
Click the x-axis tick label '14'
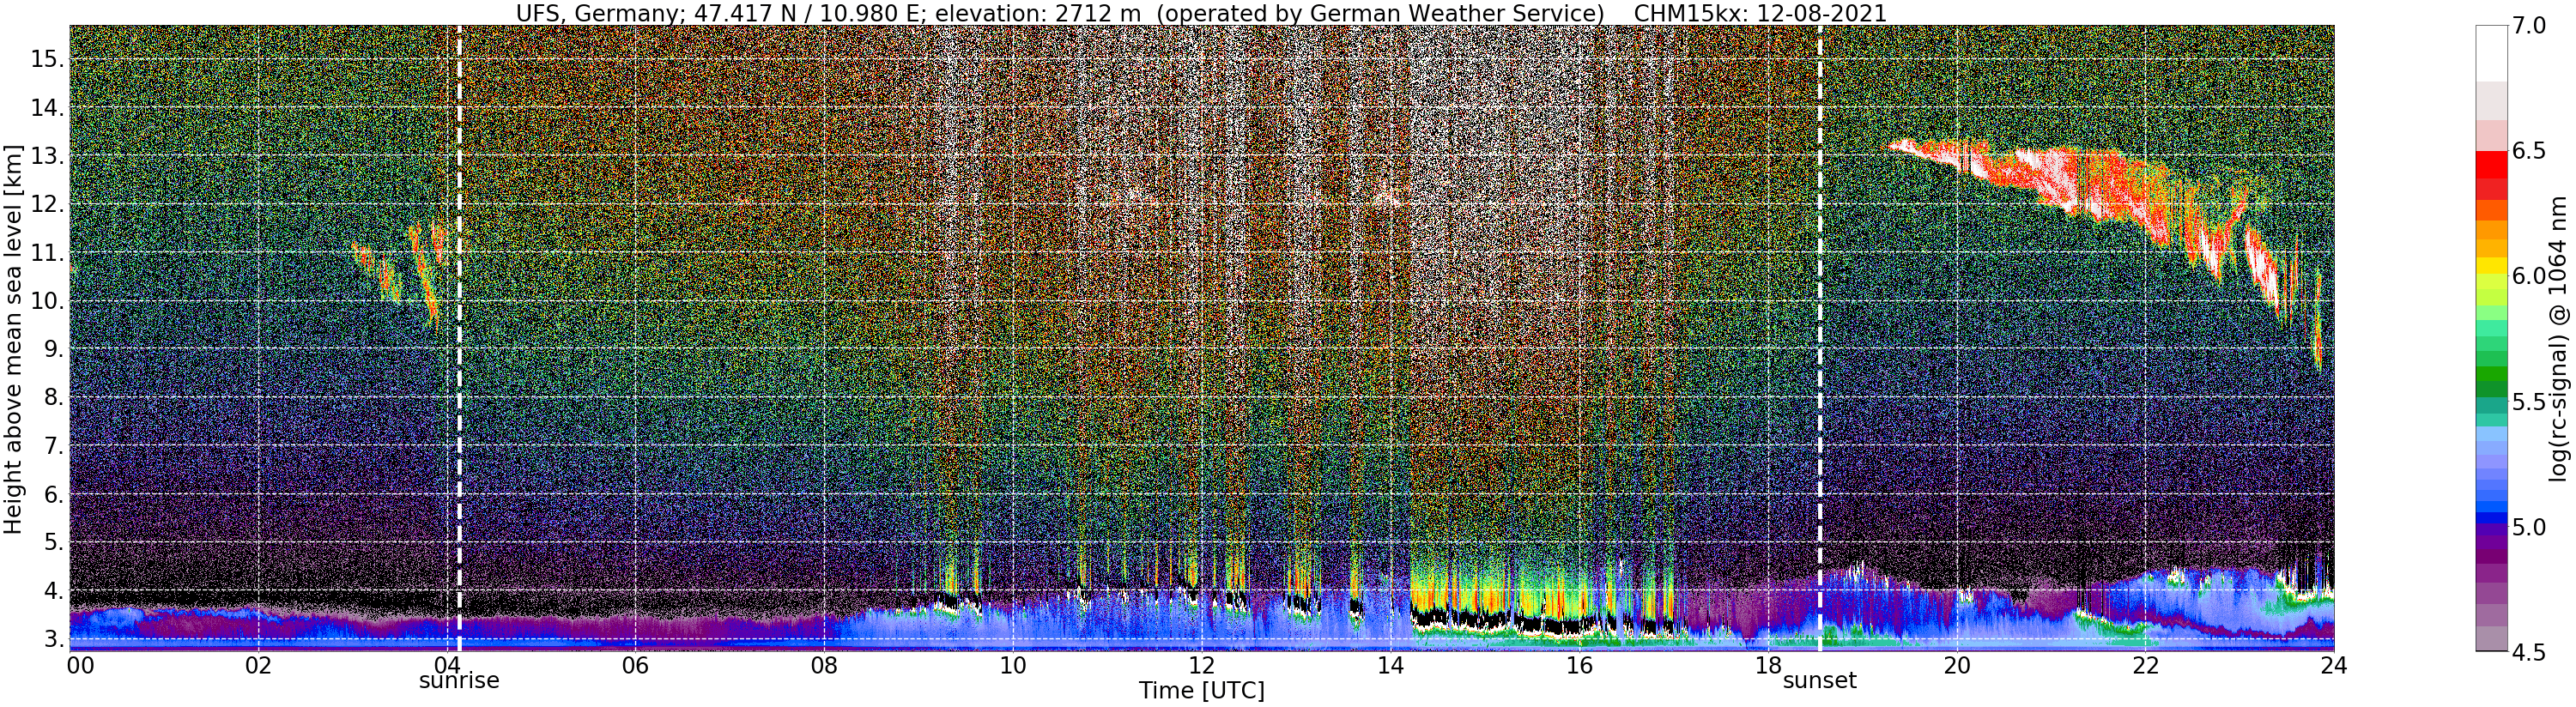(1390, 665)
